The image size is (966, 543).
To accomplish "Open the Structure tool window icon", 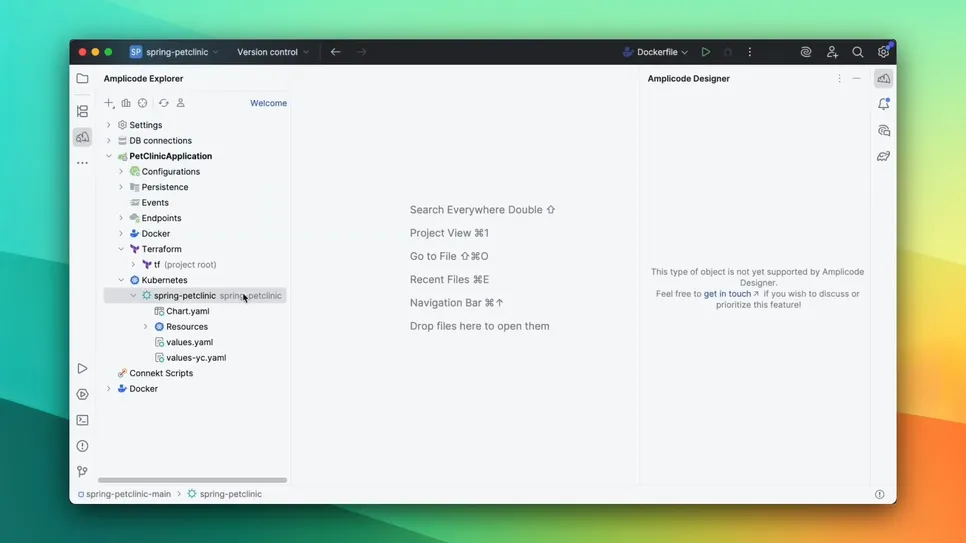I will 82,111.
